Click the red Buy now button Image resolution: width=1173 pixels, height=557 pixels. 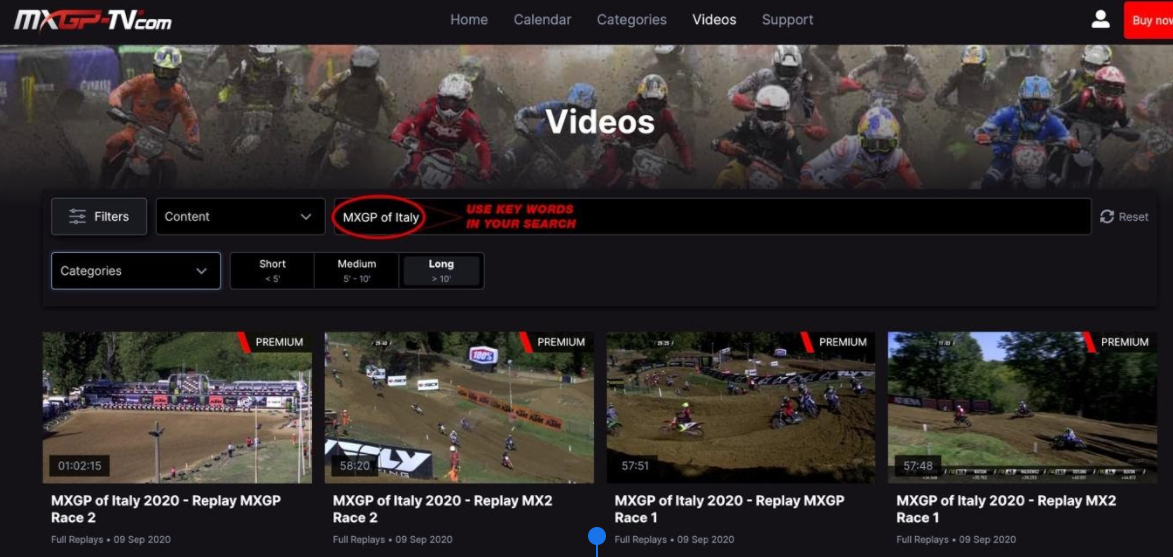(x=1150, y=20)
